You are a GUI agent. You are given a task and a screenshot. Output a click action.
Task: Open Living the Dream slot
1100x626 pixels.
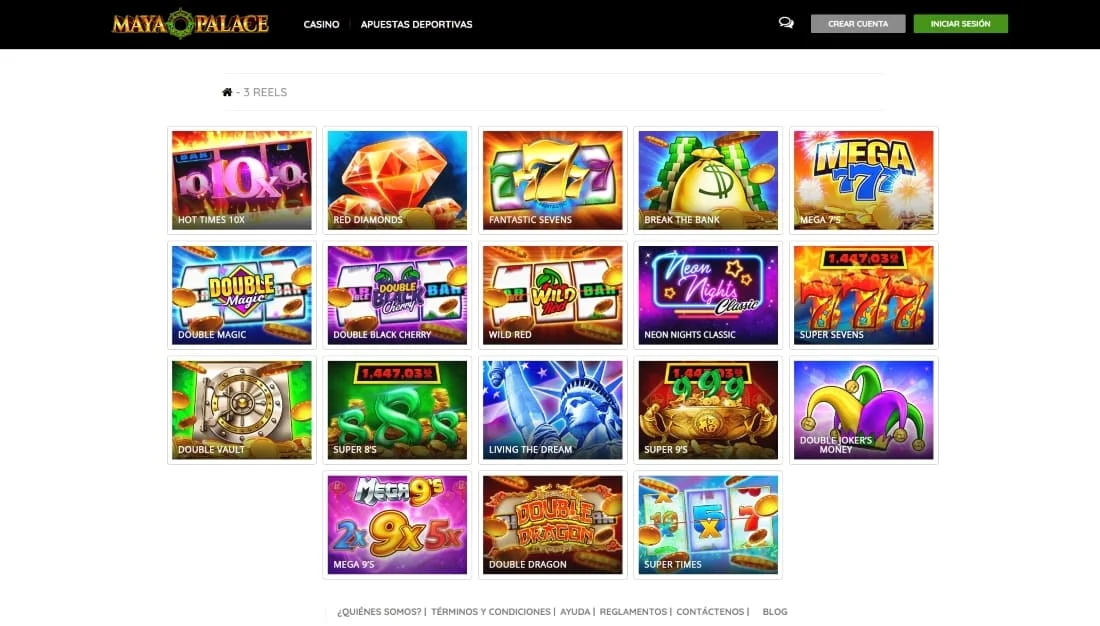tap(553, 410)
